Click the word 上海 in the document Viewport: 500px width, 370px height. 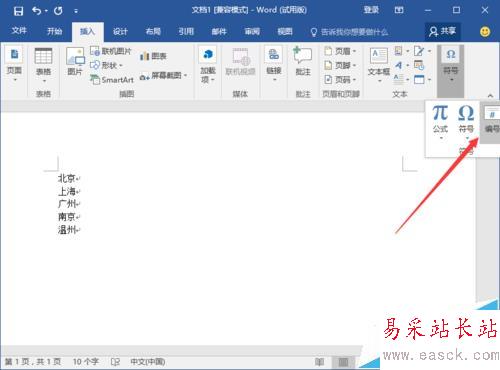(x=66, y=191)
